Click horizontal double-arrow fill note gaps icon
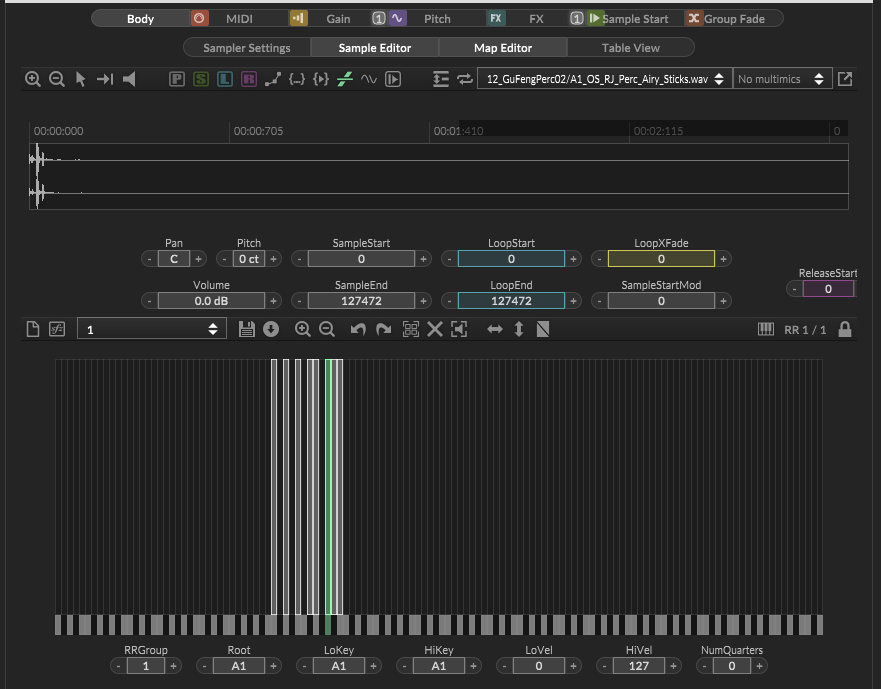881x689 pixels. coord(494,329)
